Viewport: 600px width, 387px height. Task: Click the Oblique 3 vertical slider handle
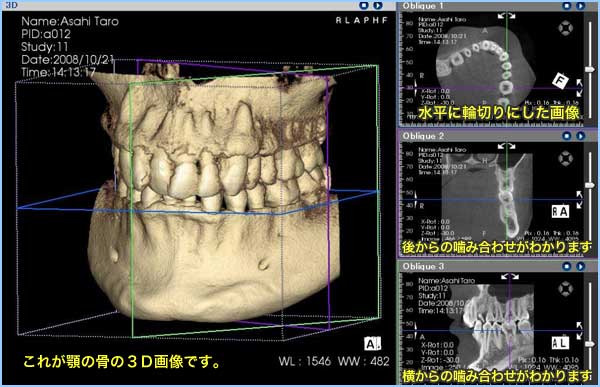[590, 344]
